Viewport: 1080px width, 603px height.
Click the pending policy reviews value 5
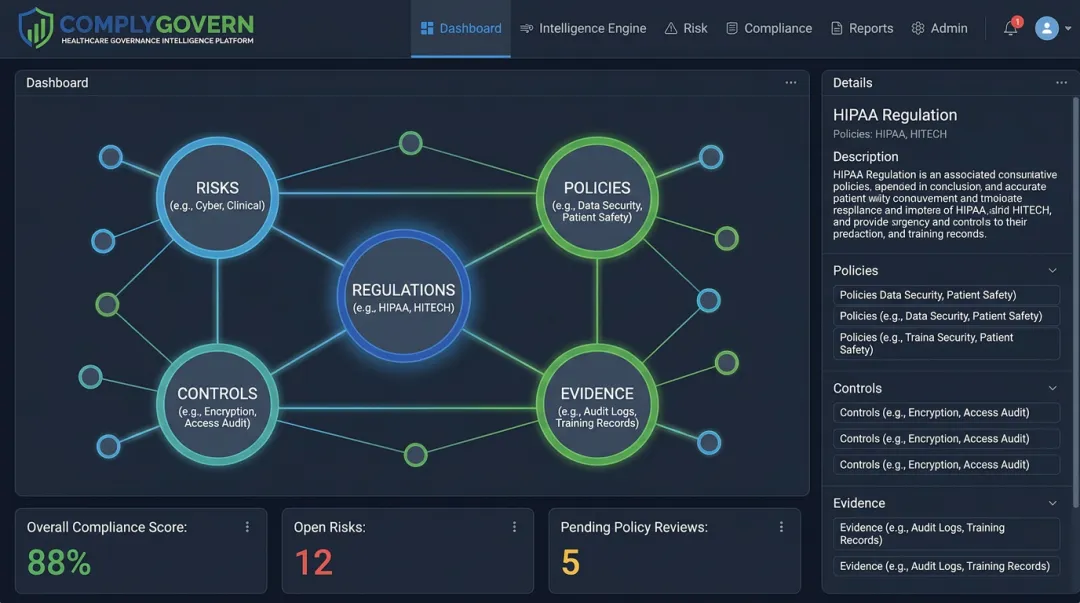pos(570,562)
